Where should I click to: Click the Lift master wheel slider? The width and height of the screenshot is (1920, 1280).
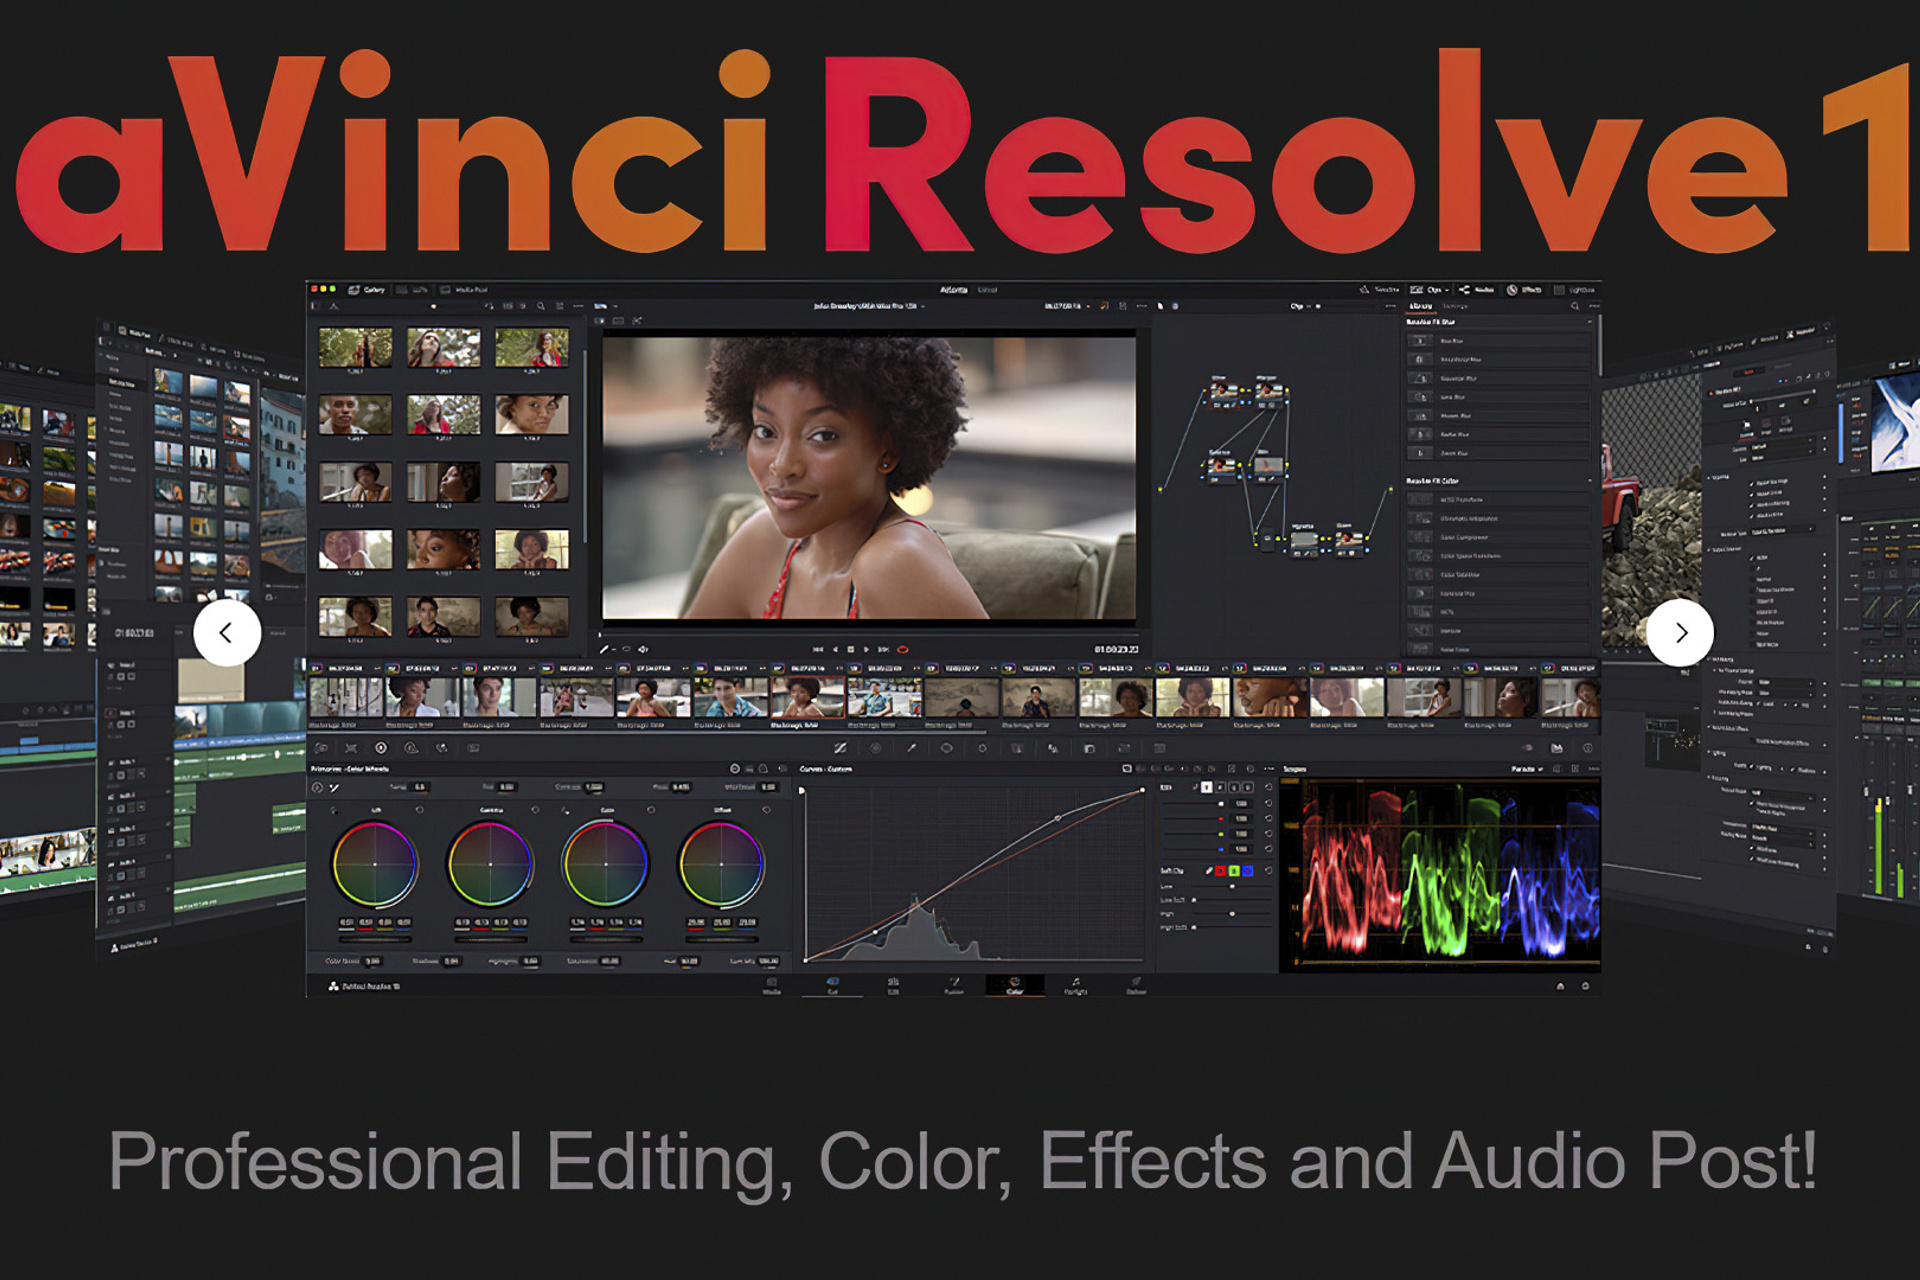point(375,939)
